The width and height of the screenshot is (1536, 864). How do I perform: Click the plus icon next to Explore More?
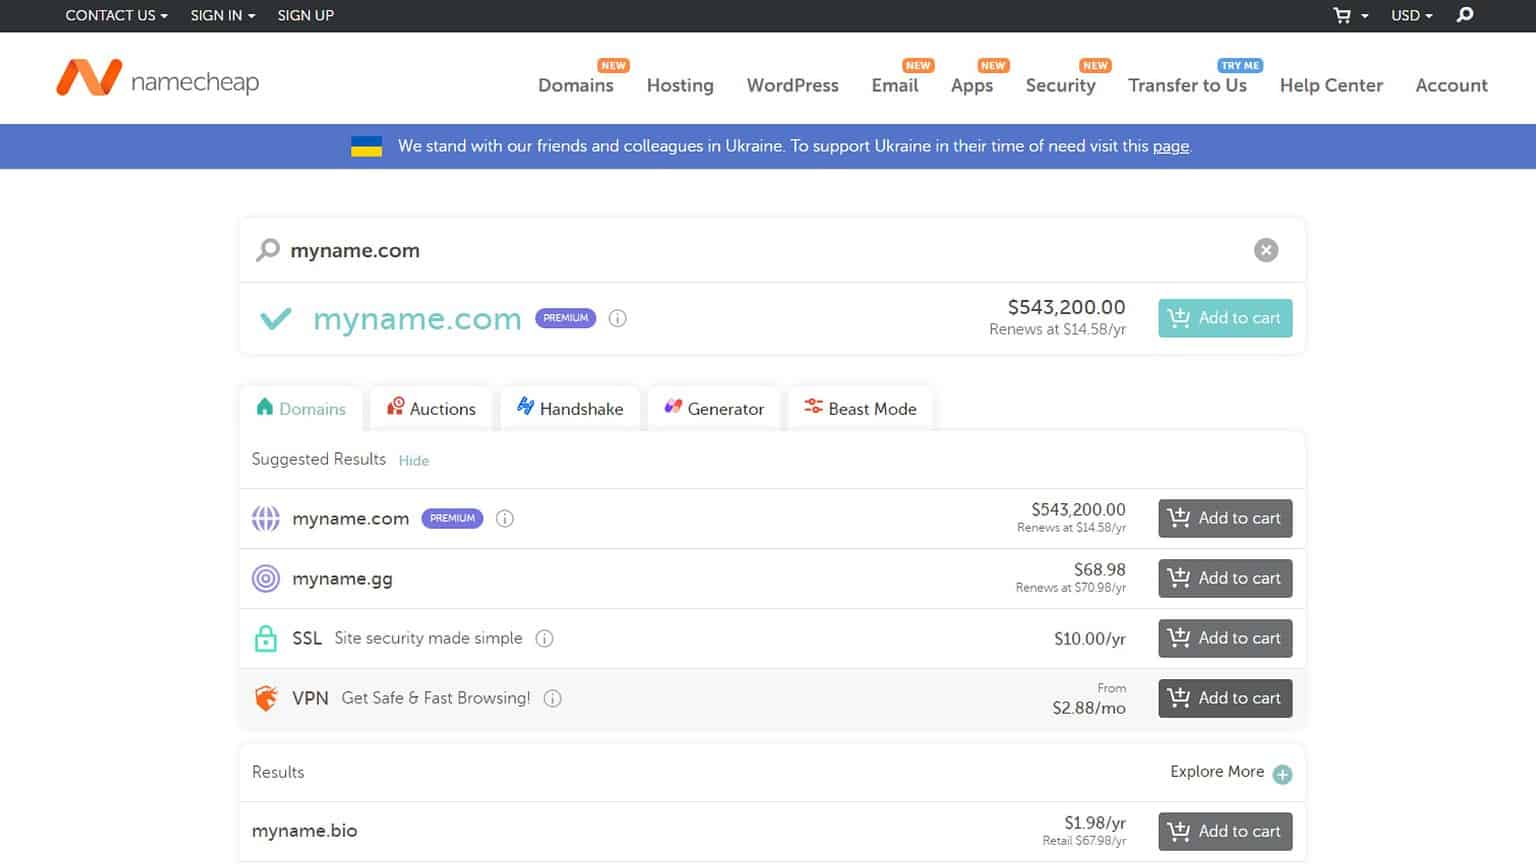(x=1283, y=774)
